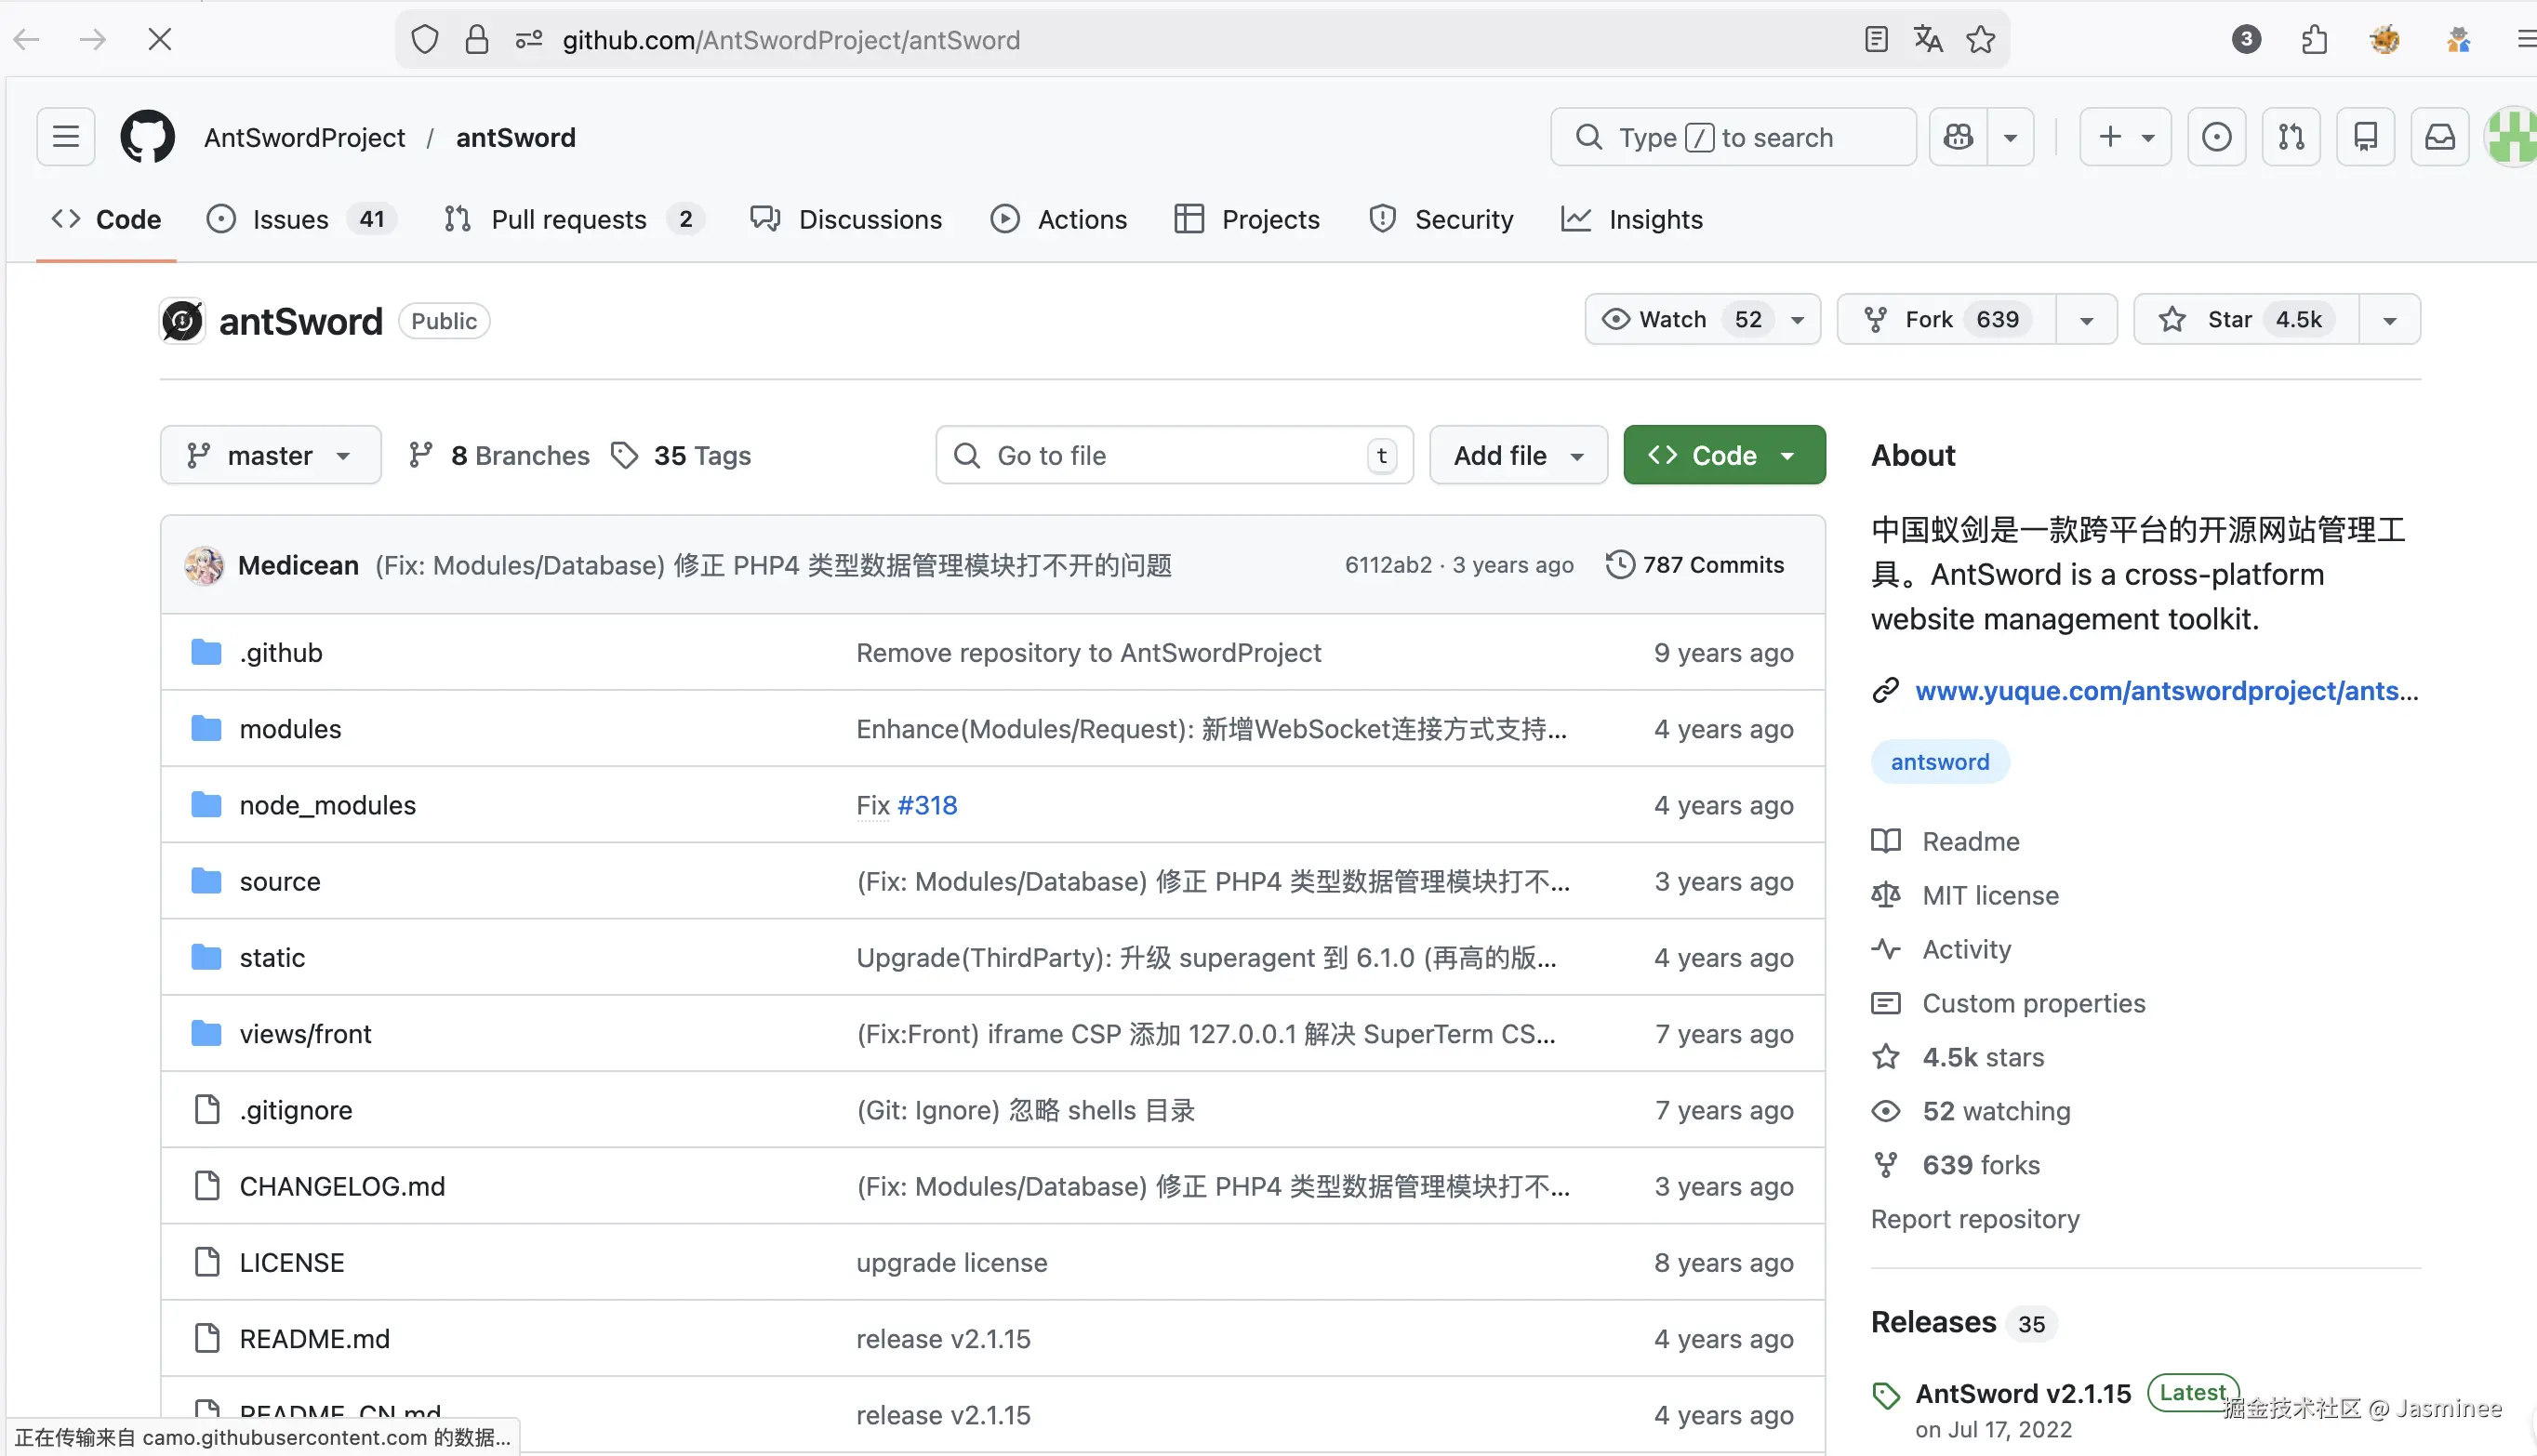Image resolution: width=2537 pixels, height=1456 pixels.
Task: Click the issues circle icon in header
Action: (x=2216, y=137)
